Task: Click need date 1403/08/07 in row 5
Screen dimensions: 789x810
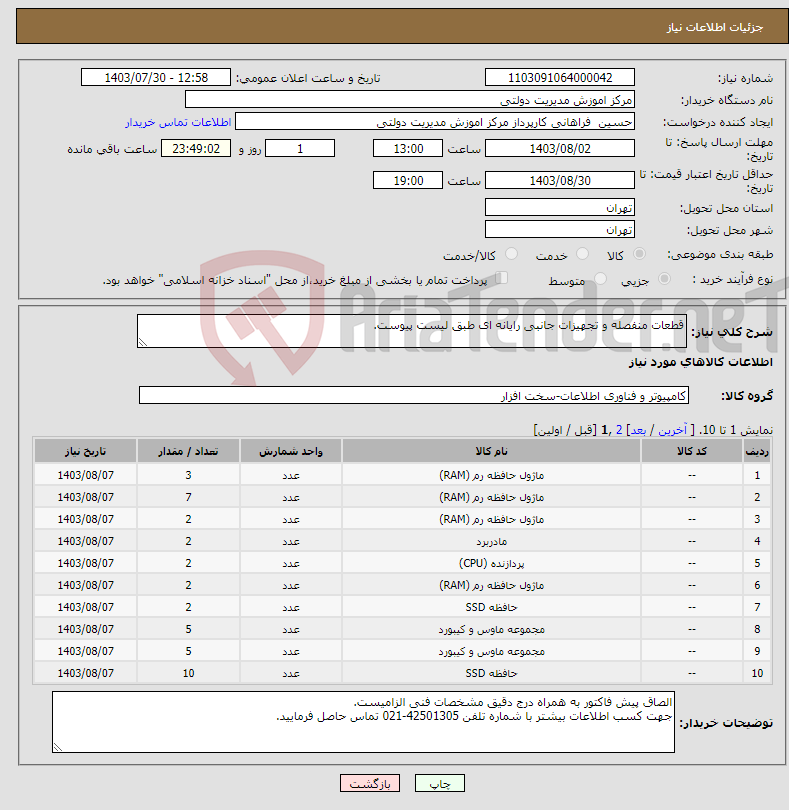Action: coord(85,564)
